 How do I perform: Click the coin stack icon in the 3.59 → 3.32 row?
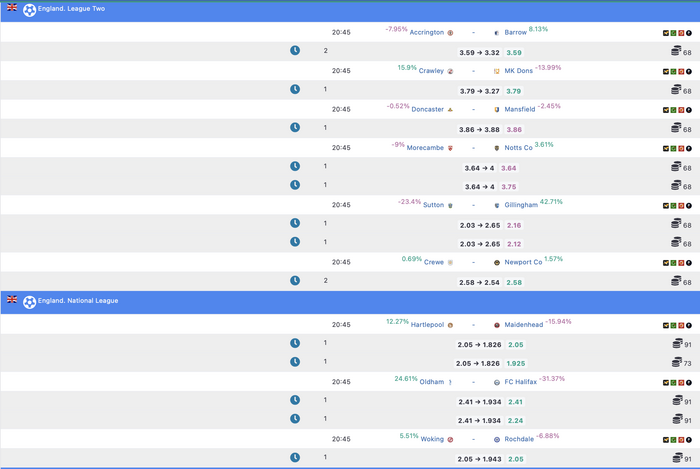(676, 51)
